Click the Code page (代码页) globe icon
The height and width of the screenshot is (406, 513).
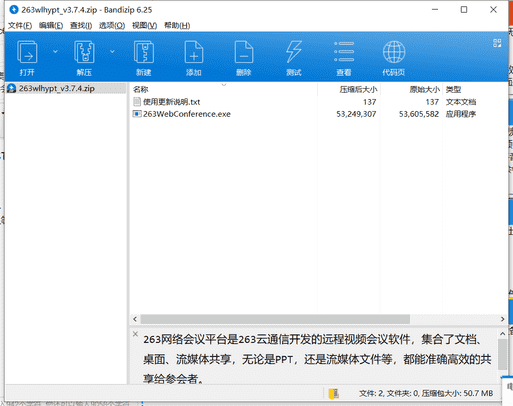click(x=394, y=52)
